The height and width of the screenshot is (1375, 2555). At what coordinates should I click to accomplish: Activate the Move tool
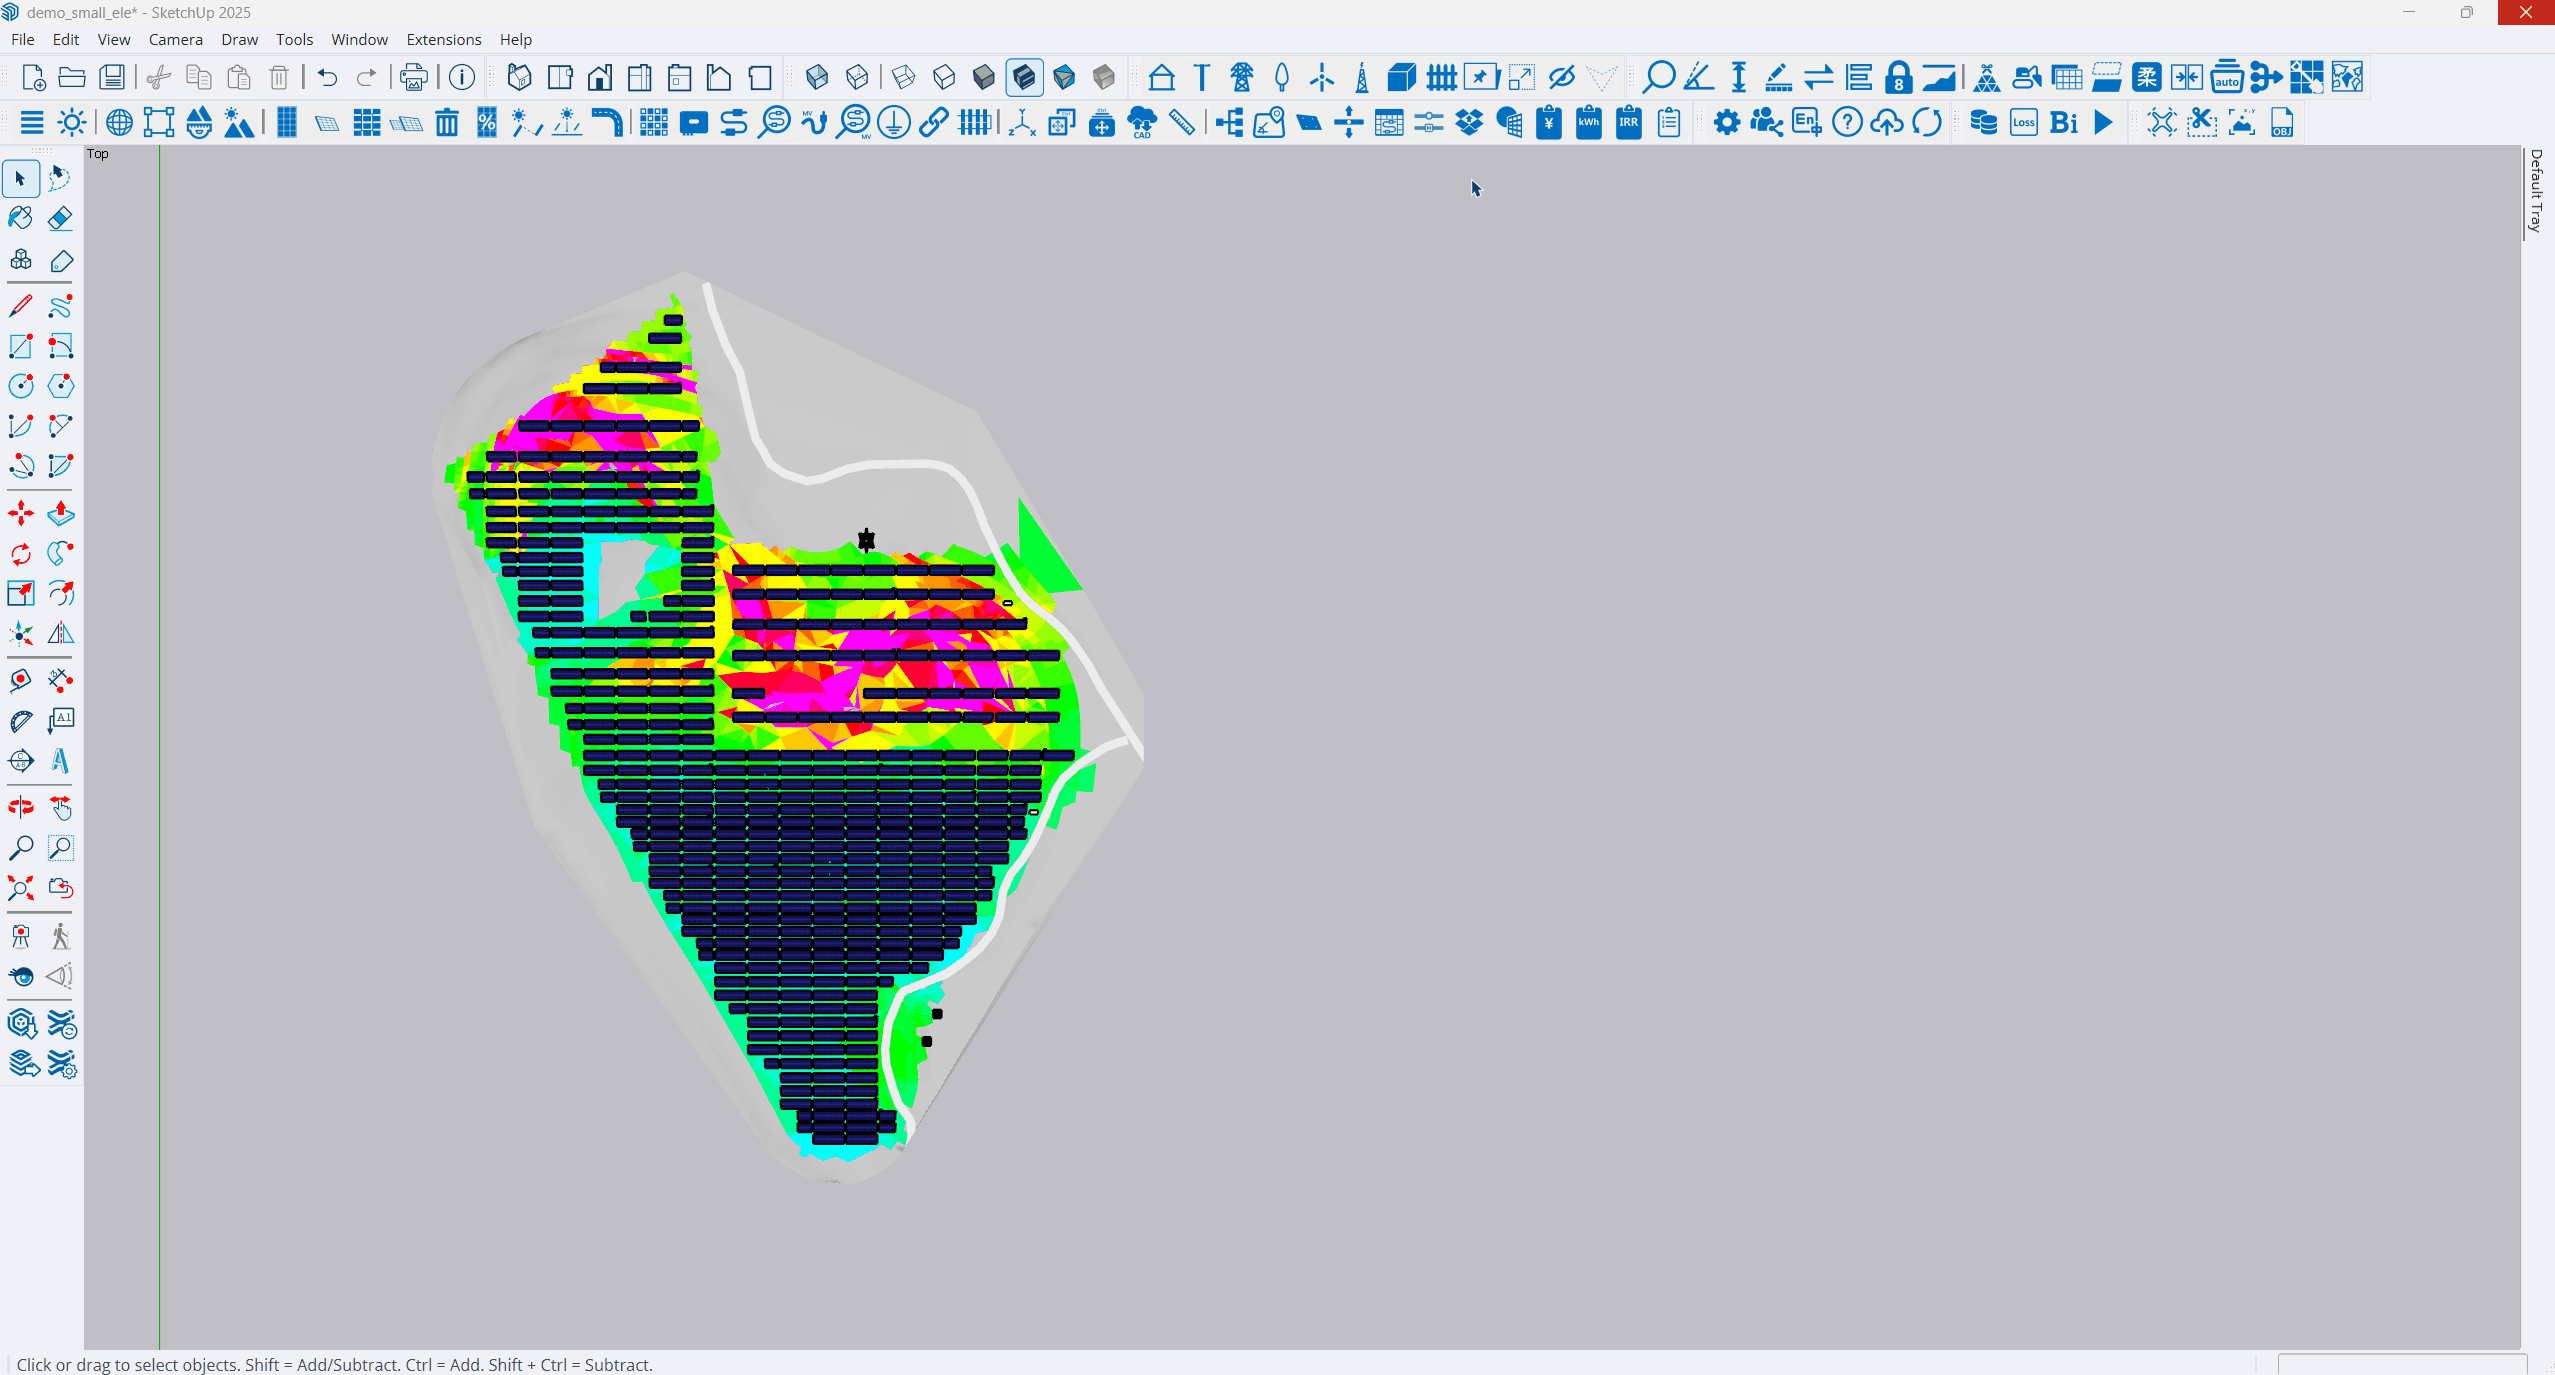coord(20,514)
